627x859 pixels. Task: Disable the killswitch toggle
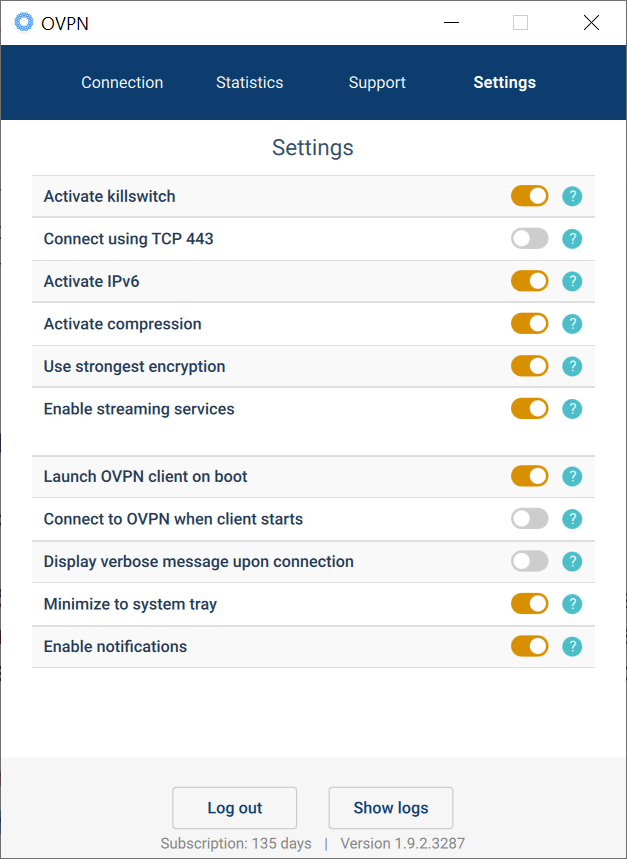click(529, 196)
